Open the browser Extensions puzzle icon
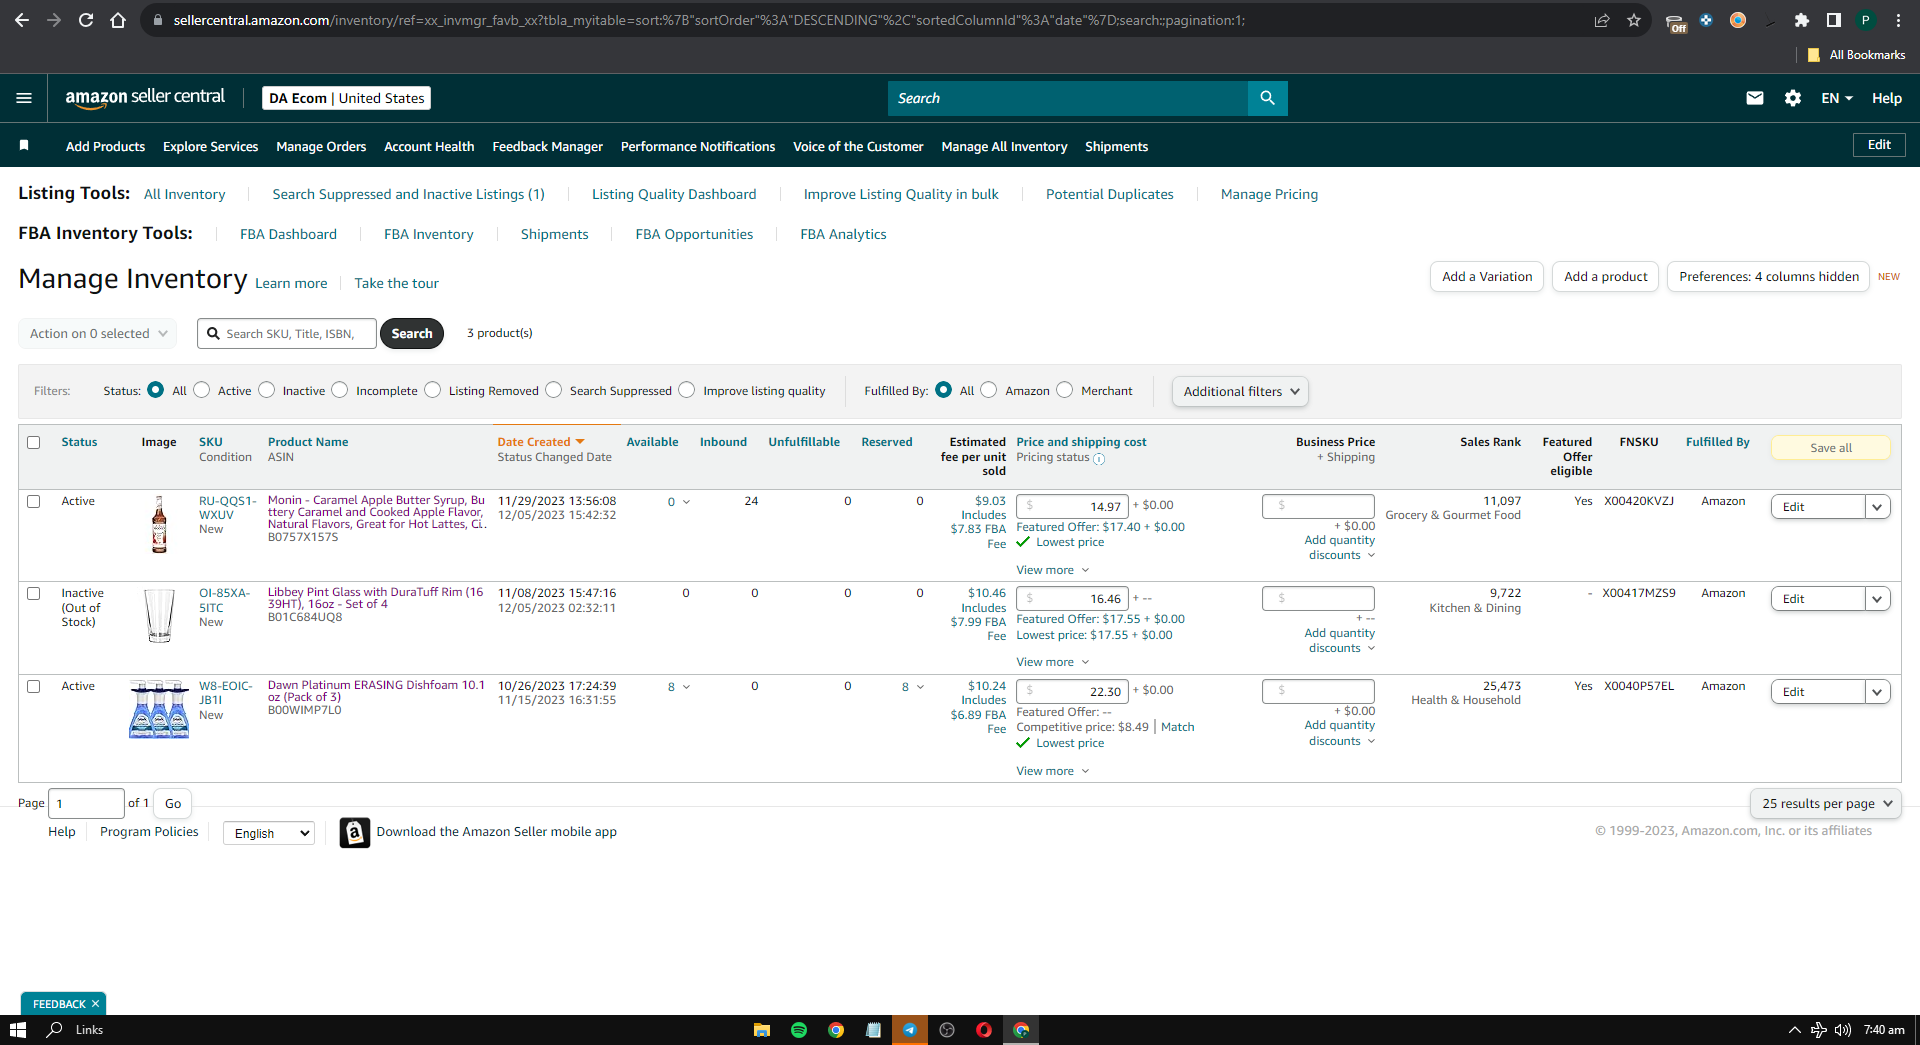The width and height of the screenshot is (1920, 1045). (1802, 20)
